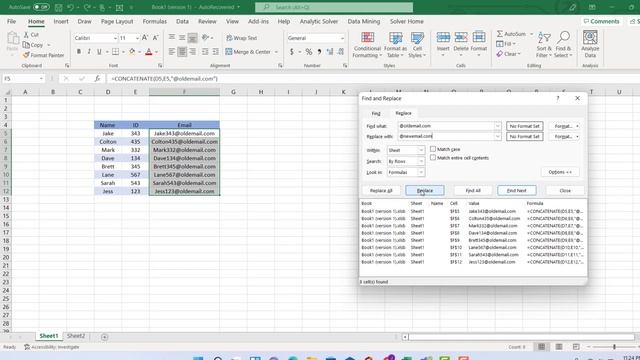
Task: Expand the Find what history dropdown
Action: point(497,126)
